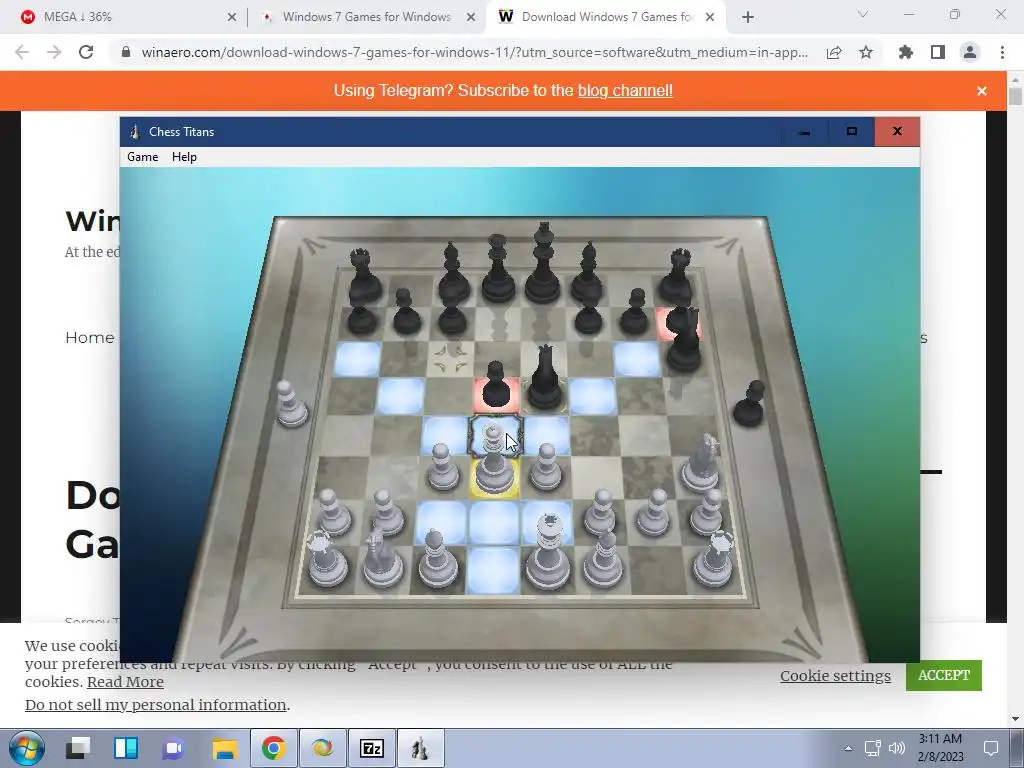The image size is (1024, 768).
Task: Dismiss the Telegram banner
Action: tap(982, 91)
